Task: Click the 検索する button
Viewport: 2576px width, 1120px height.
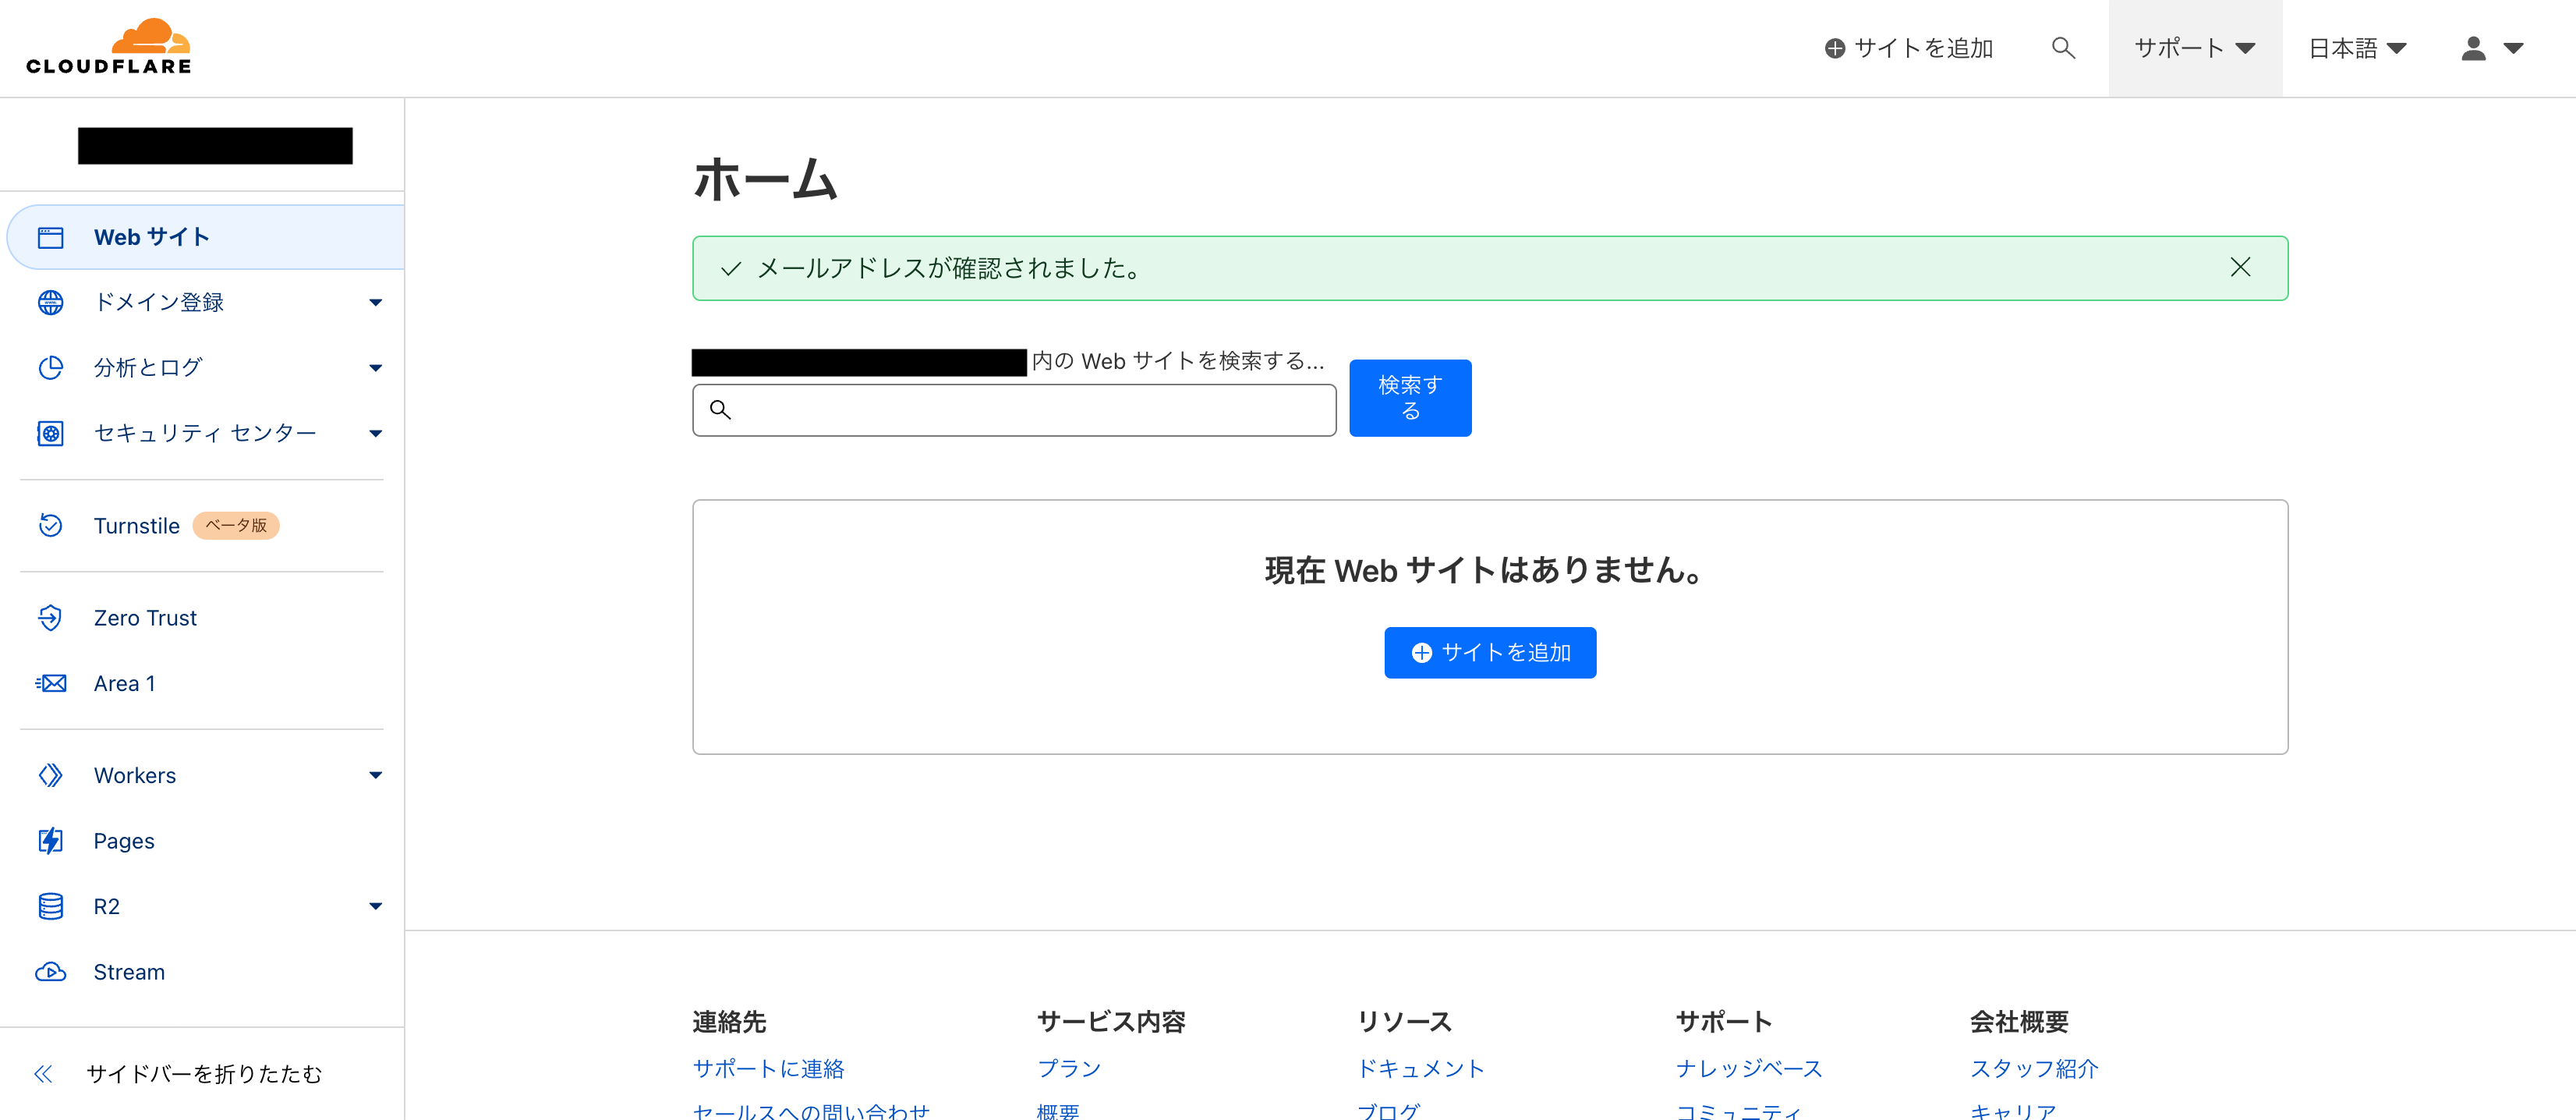Action: pos(1410,398)
